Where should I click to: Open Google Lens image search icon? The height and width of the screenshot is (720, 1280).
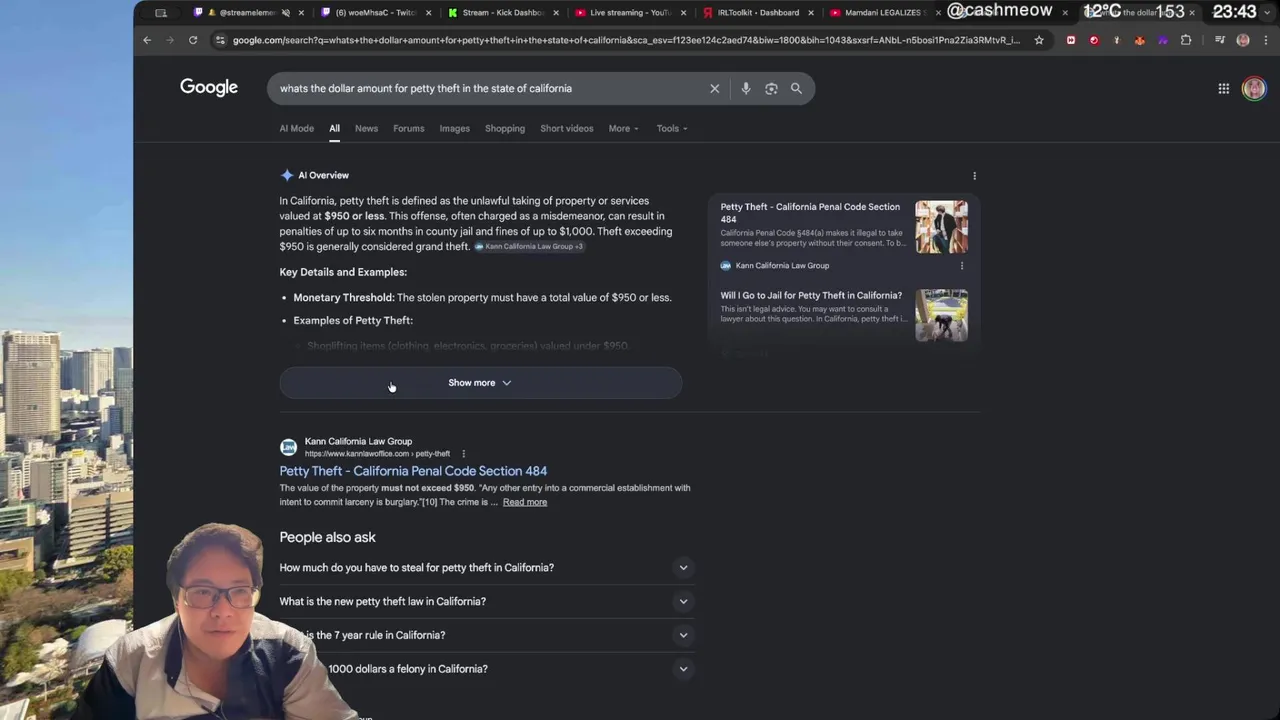[x=771, y=88]
